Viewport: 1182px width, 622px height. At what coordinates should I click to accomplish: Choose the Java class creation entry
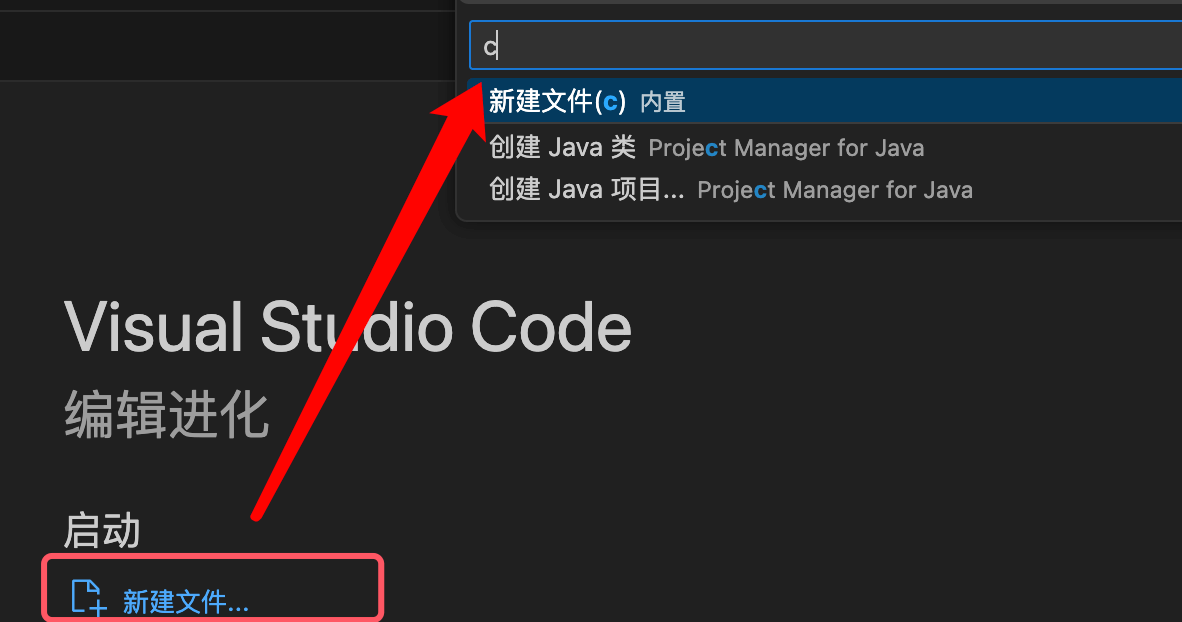tap(562, 147)
